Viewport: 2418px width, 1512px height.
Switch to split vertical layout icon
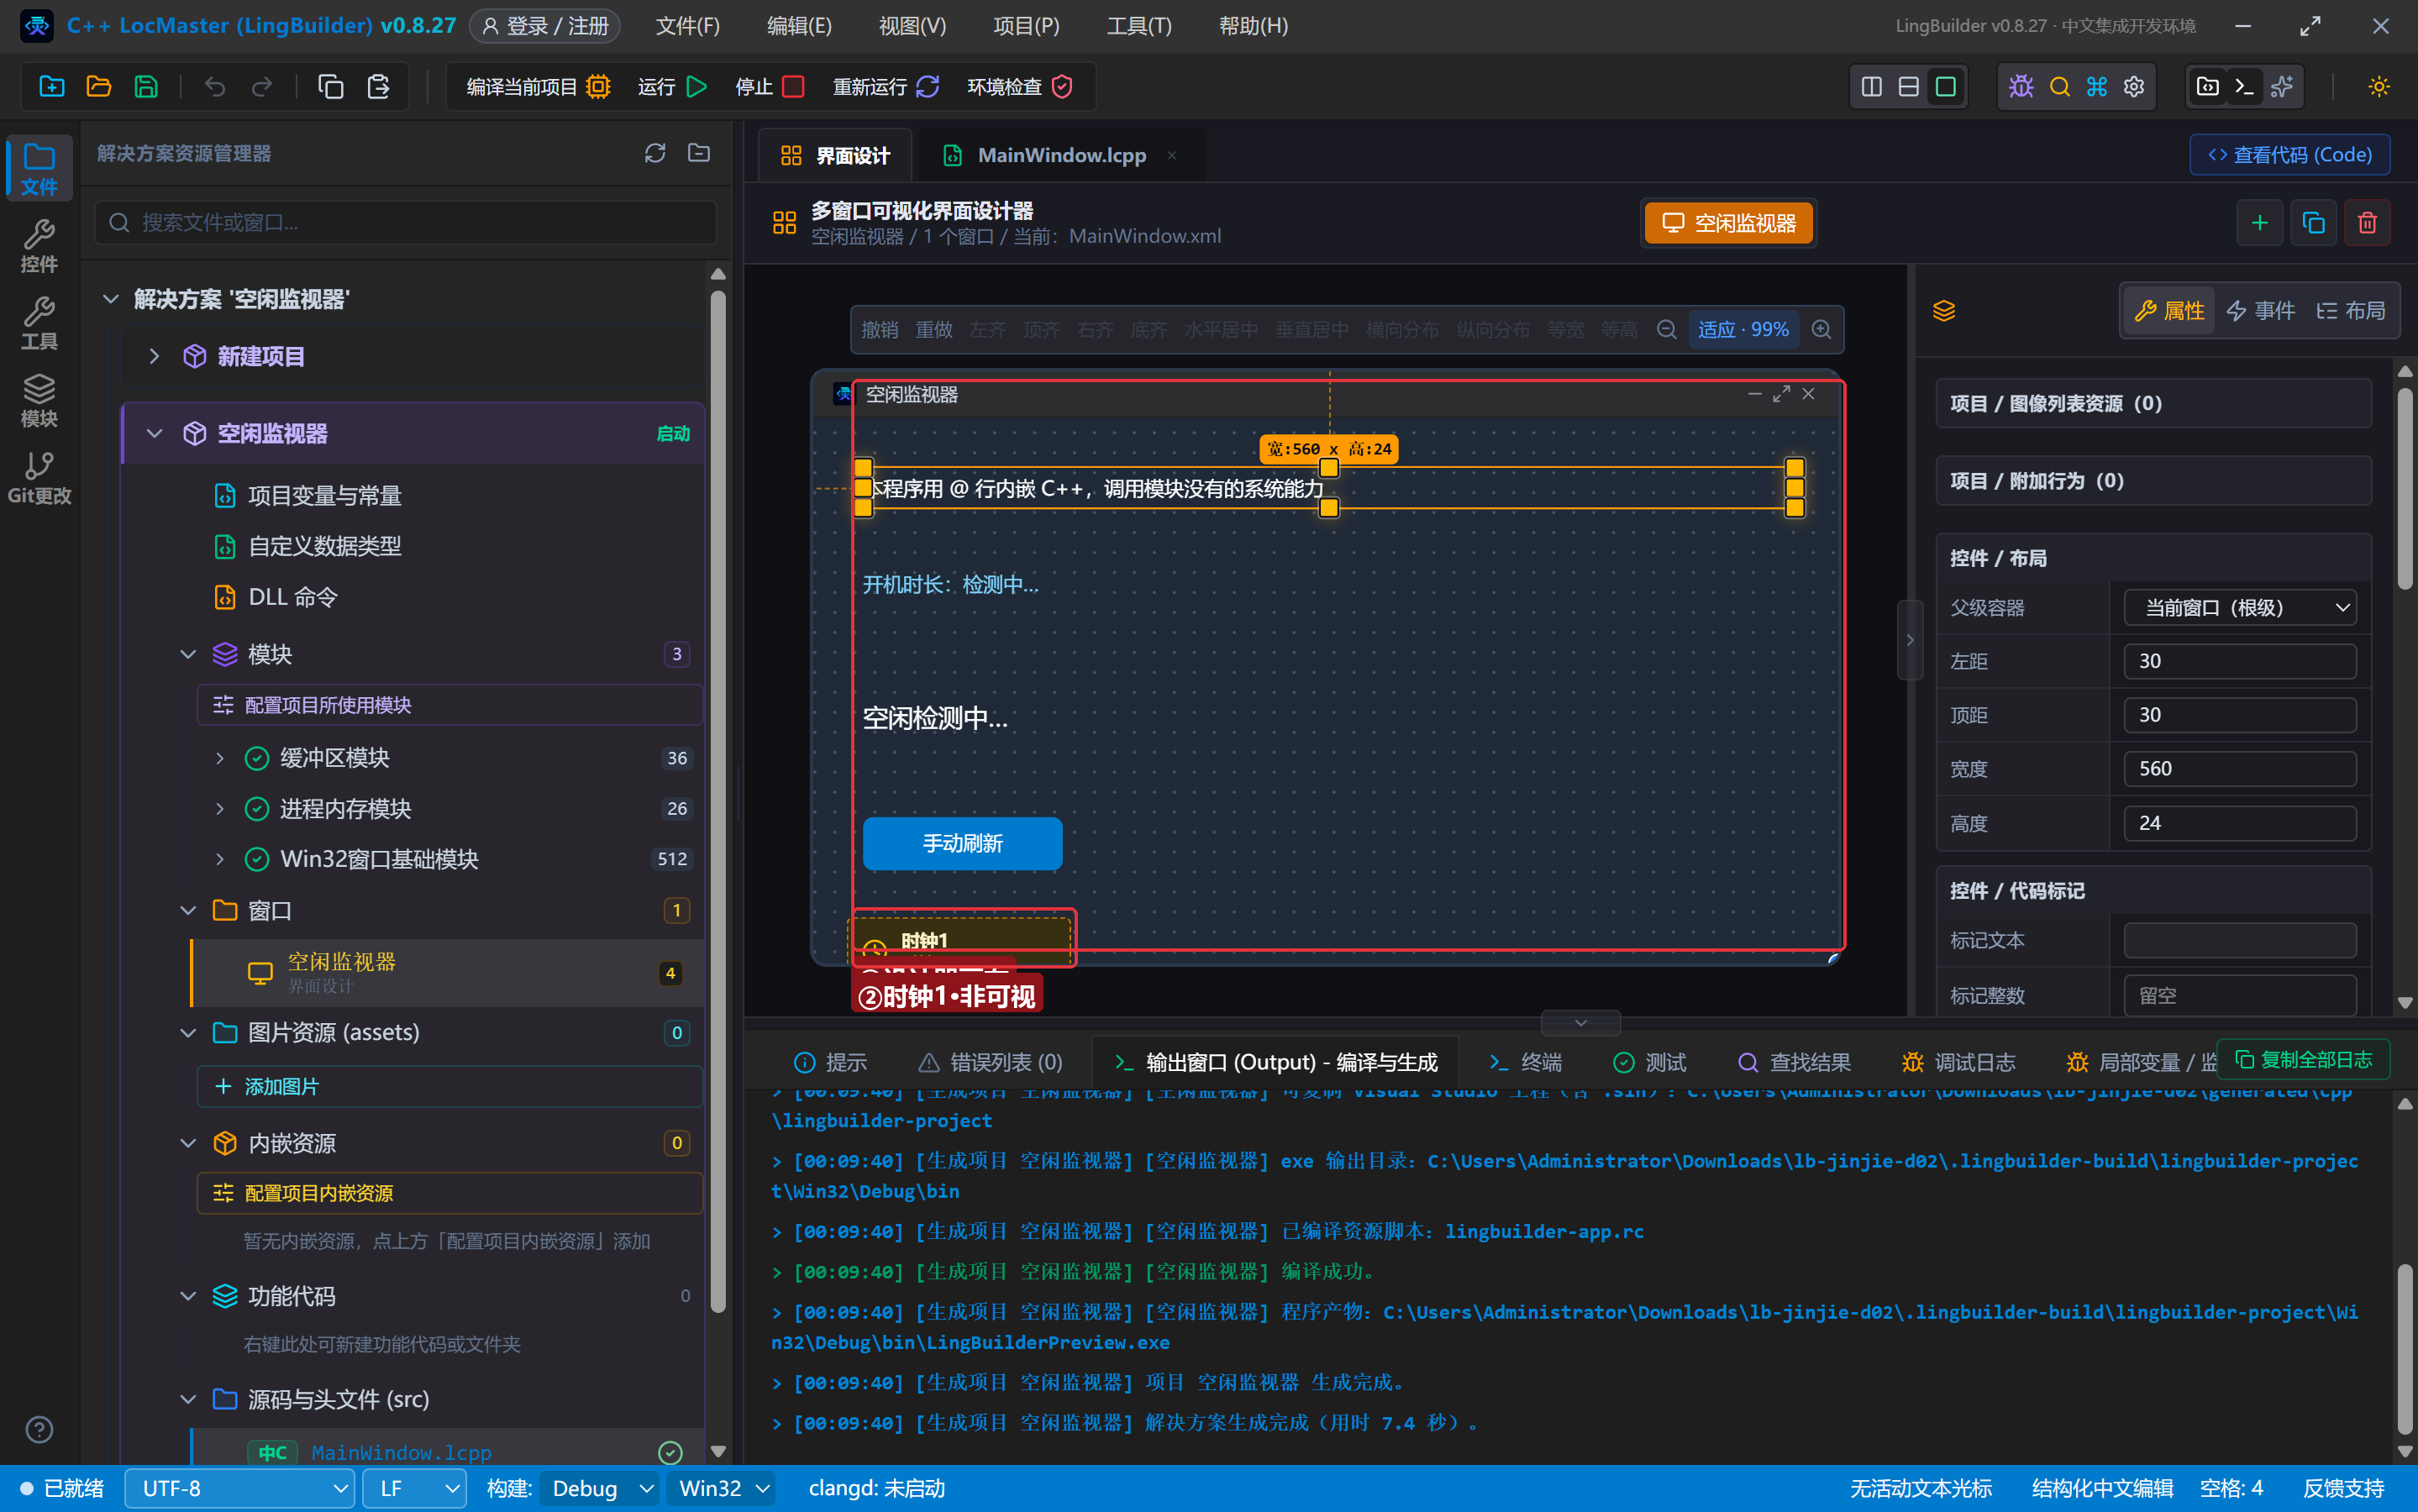(x=1871, y=87)
